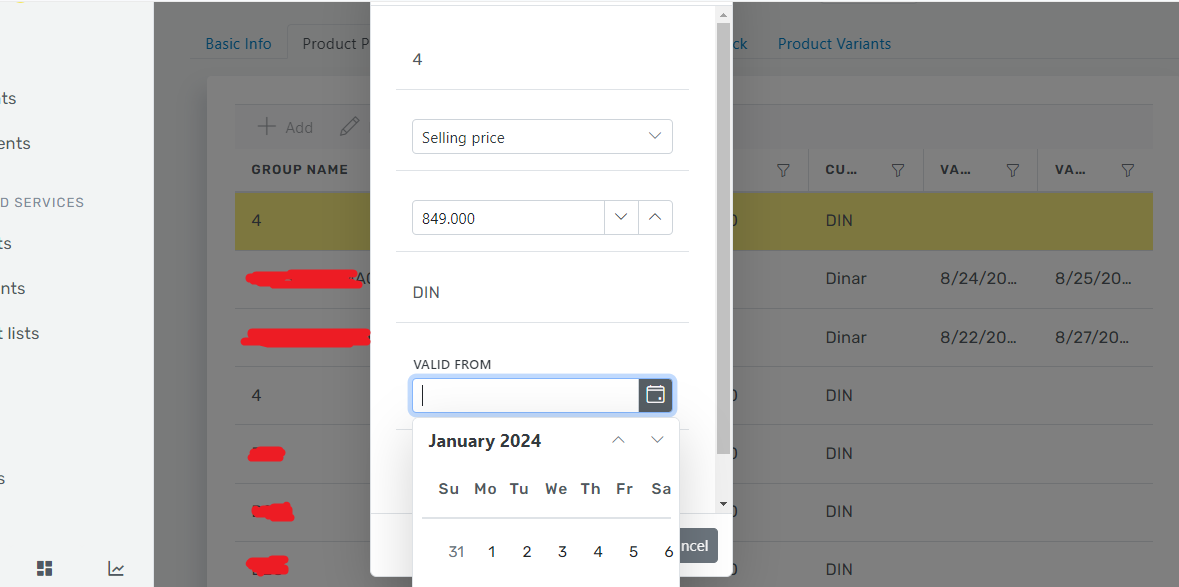Image resolution: width=1179 pixels, height=587 pixels.
Task: Open filter icon left of CU... column
Action: 783,170
